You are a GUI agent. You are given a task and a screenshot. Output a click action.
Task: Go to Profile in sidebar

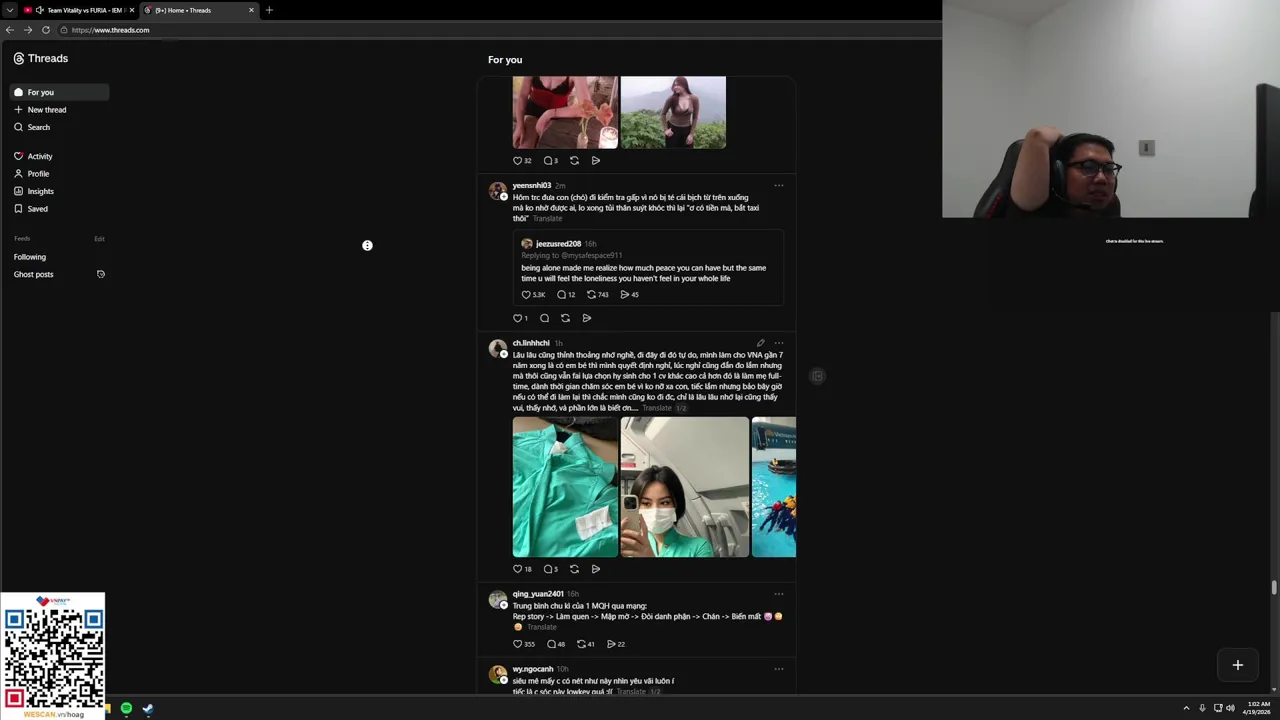(31, 174)
